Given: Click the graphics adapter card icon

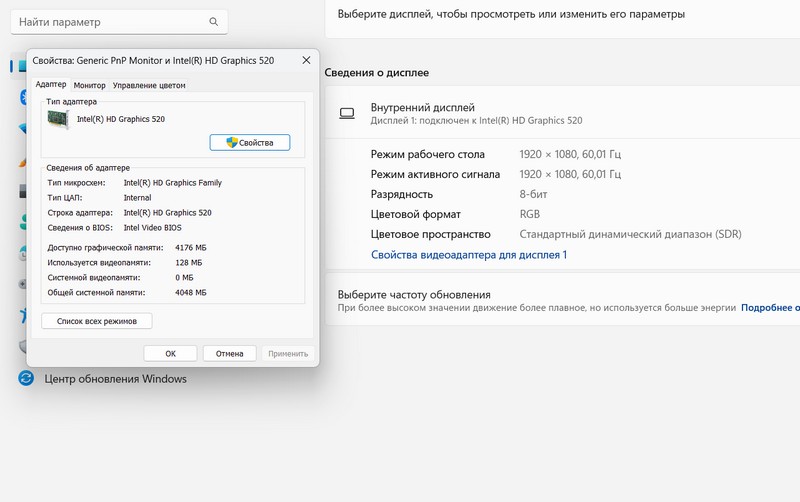Looking at the screenshot, I should click(x=60, y=119).
